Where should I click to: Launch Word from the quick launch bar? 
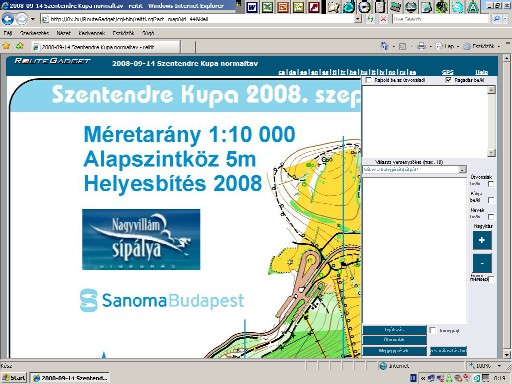(252, 7)
